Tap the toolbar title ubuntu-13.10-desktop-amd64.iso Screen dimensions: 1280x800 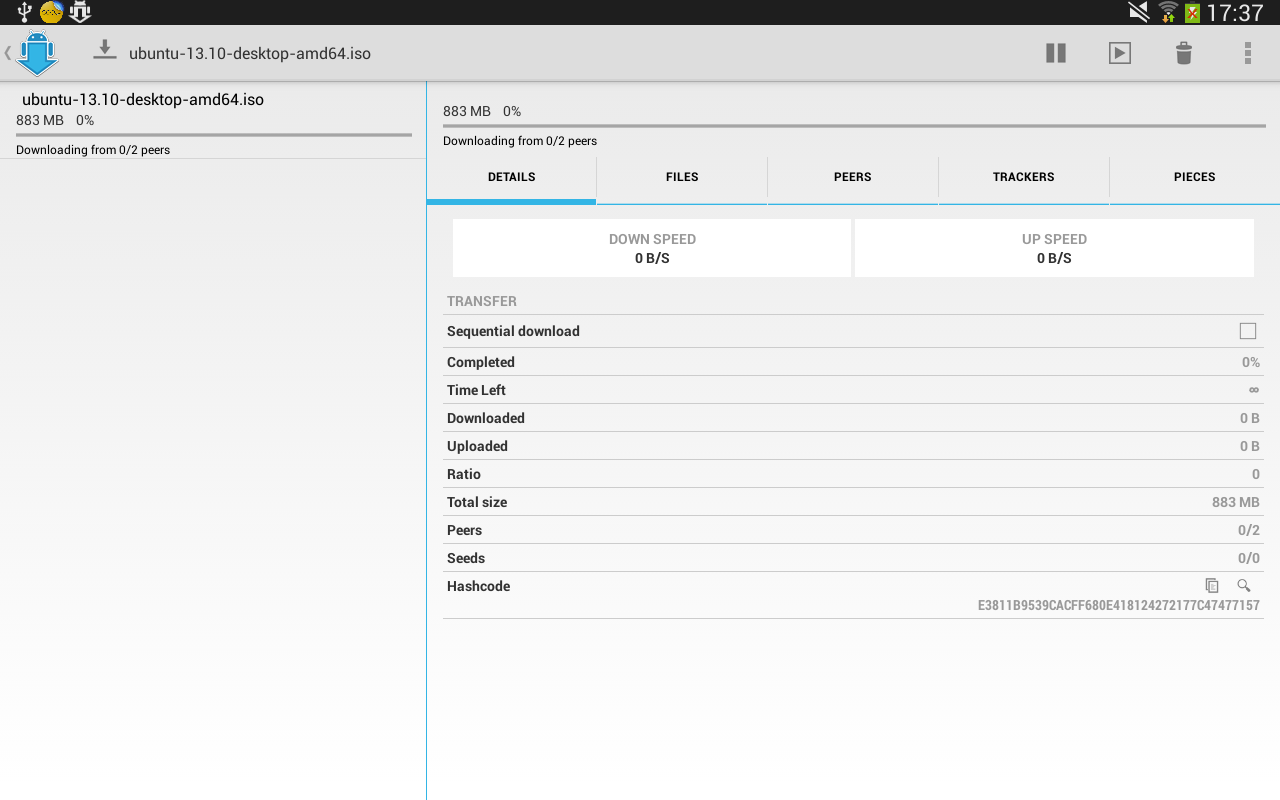[x=250, y=53]
